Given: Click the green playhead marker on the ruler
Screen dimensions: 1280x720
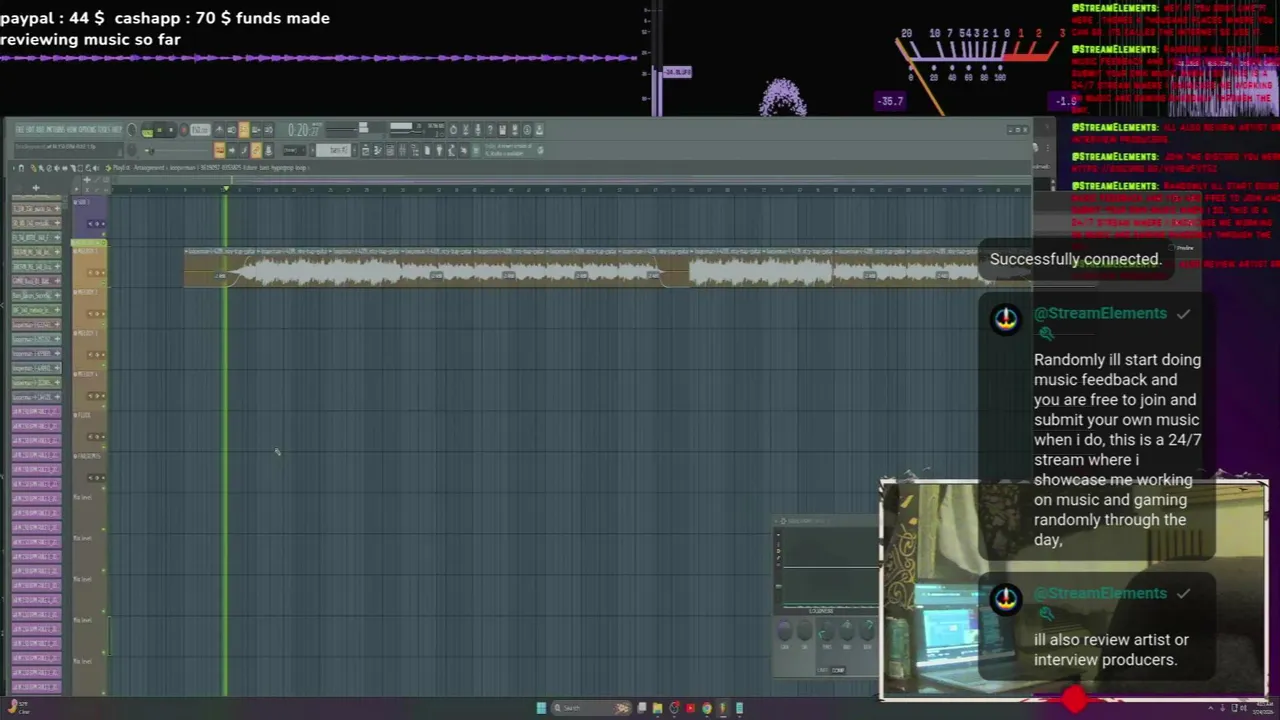Looking at the screenshot, I should click(226, 188).
